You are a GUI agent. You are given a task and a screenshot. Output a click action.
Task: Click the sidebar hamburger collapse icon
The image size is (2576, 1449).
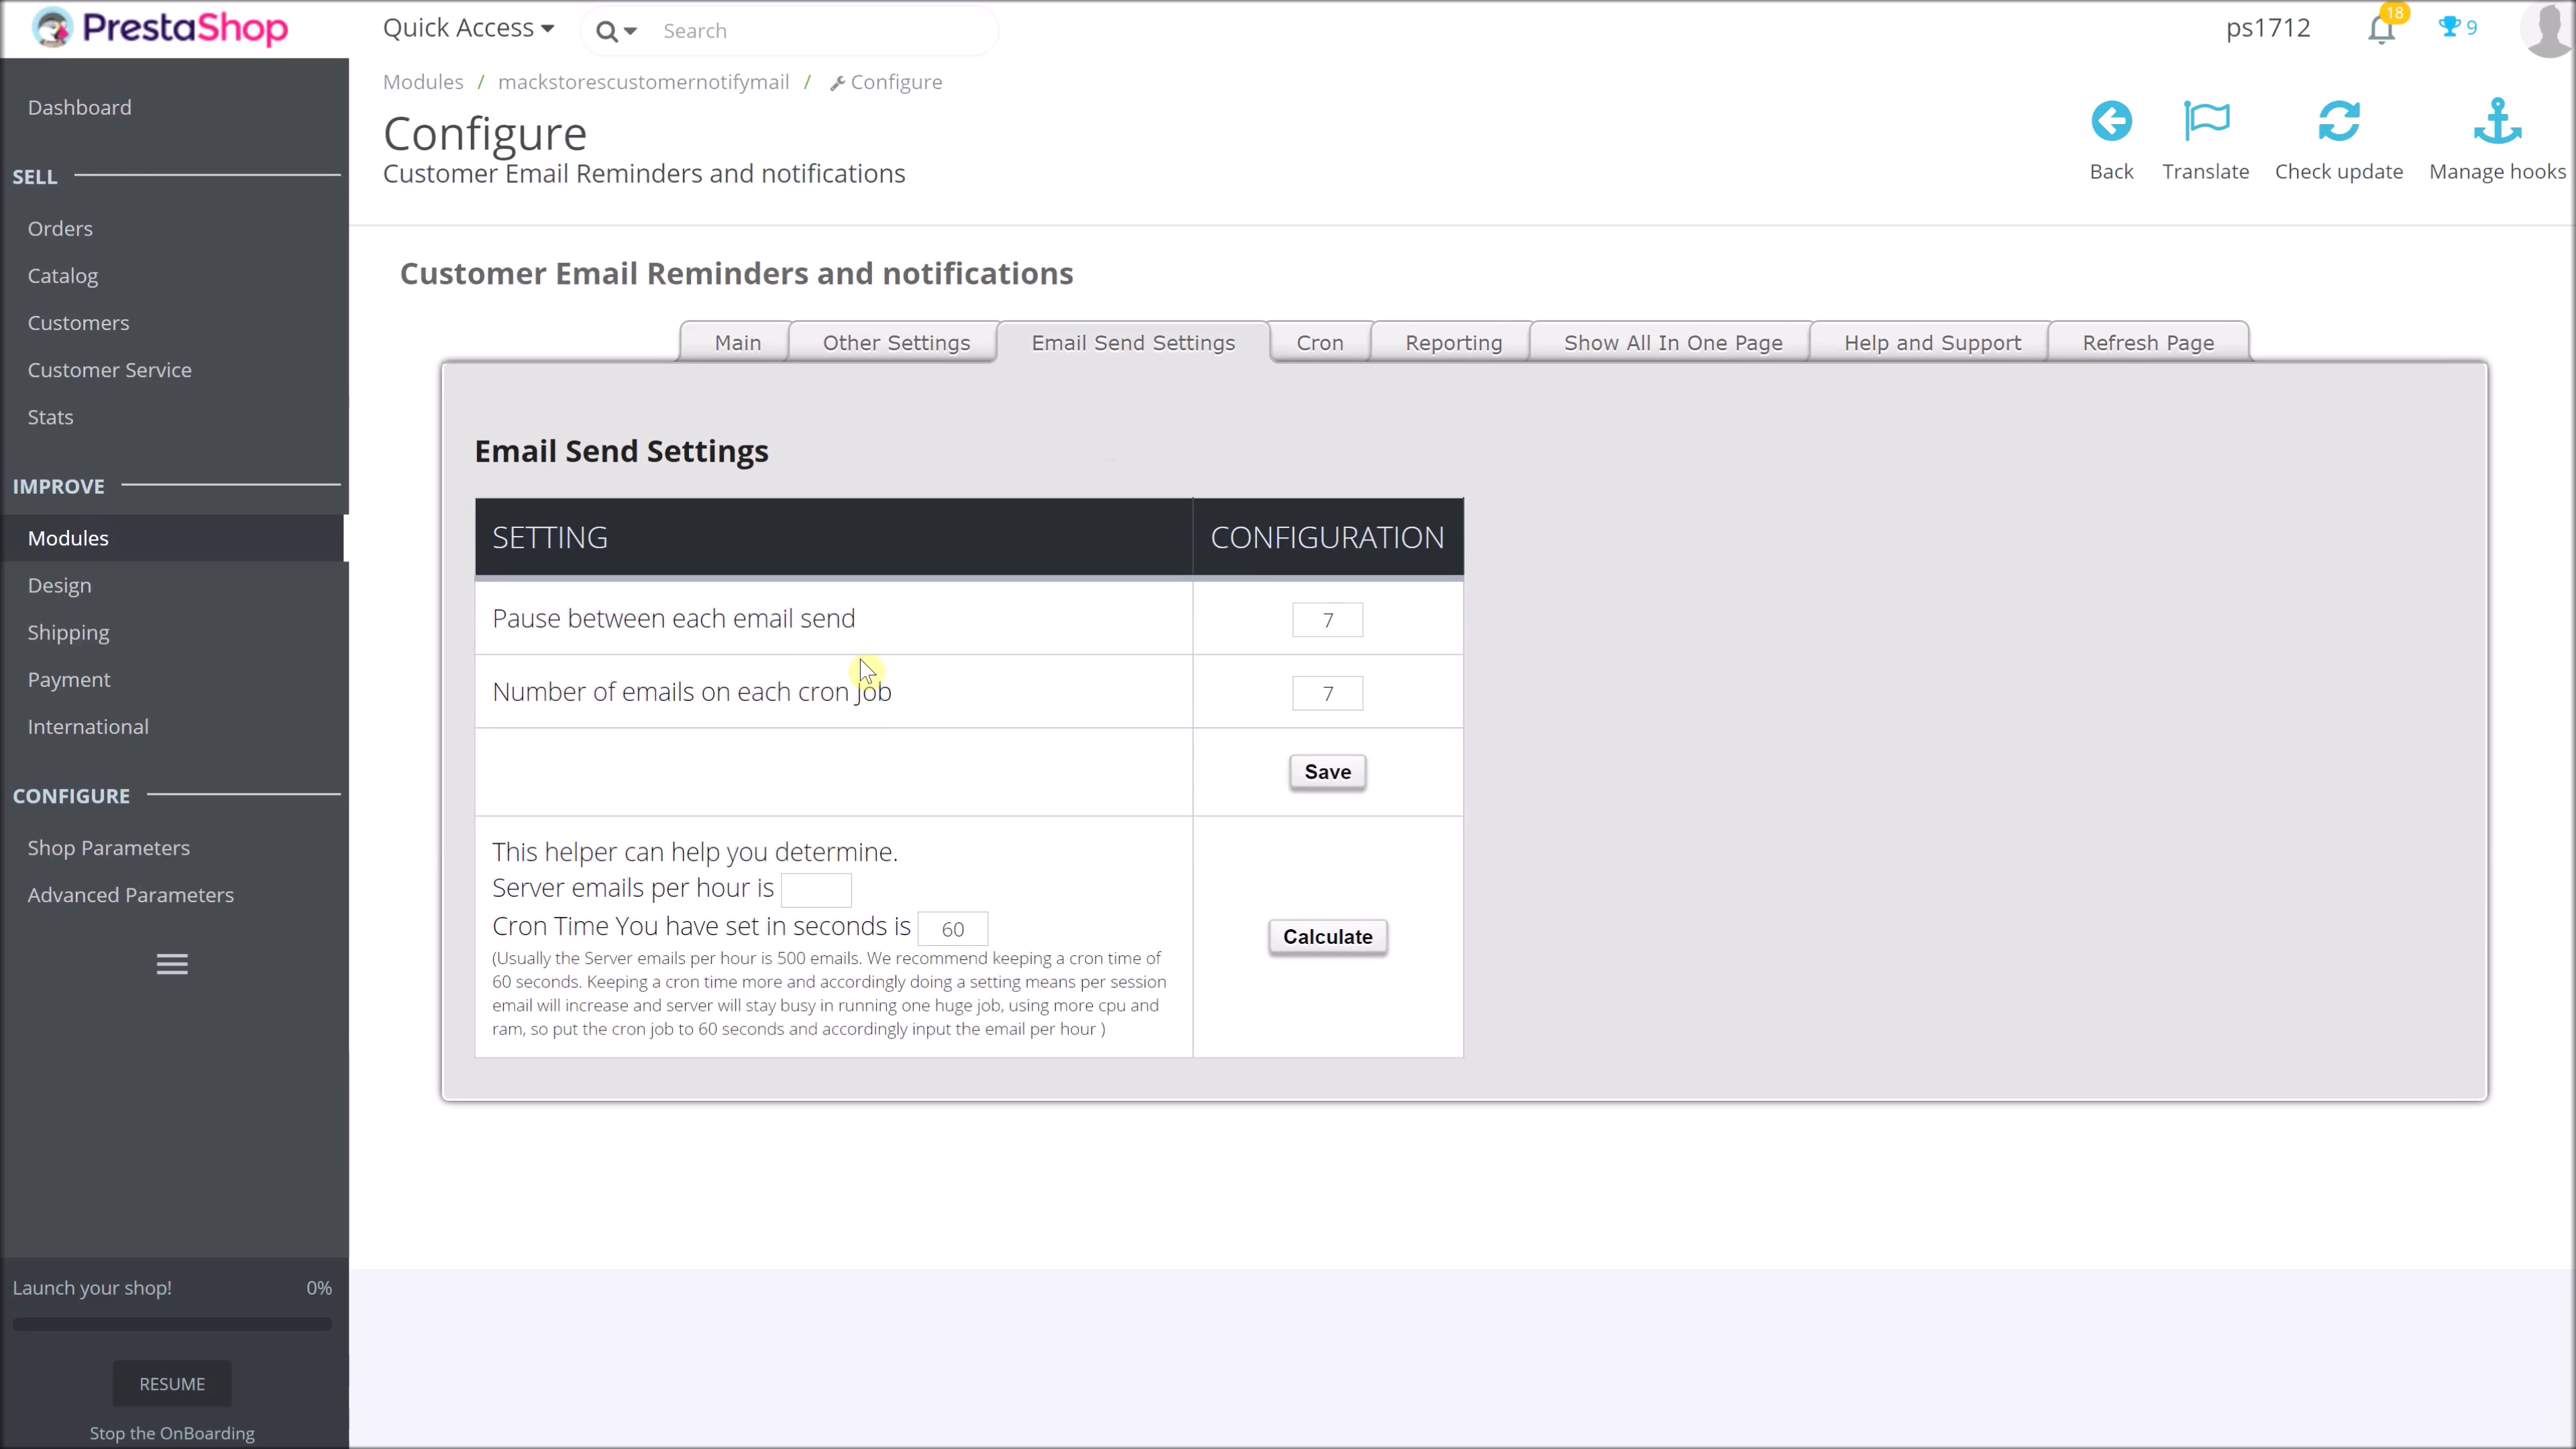[172, 964]
